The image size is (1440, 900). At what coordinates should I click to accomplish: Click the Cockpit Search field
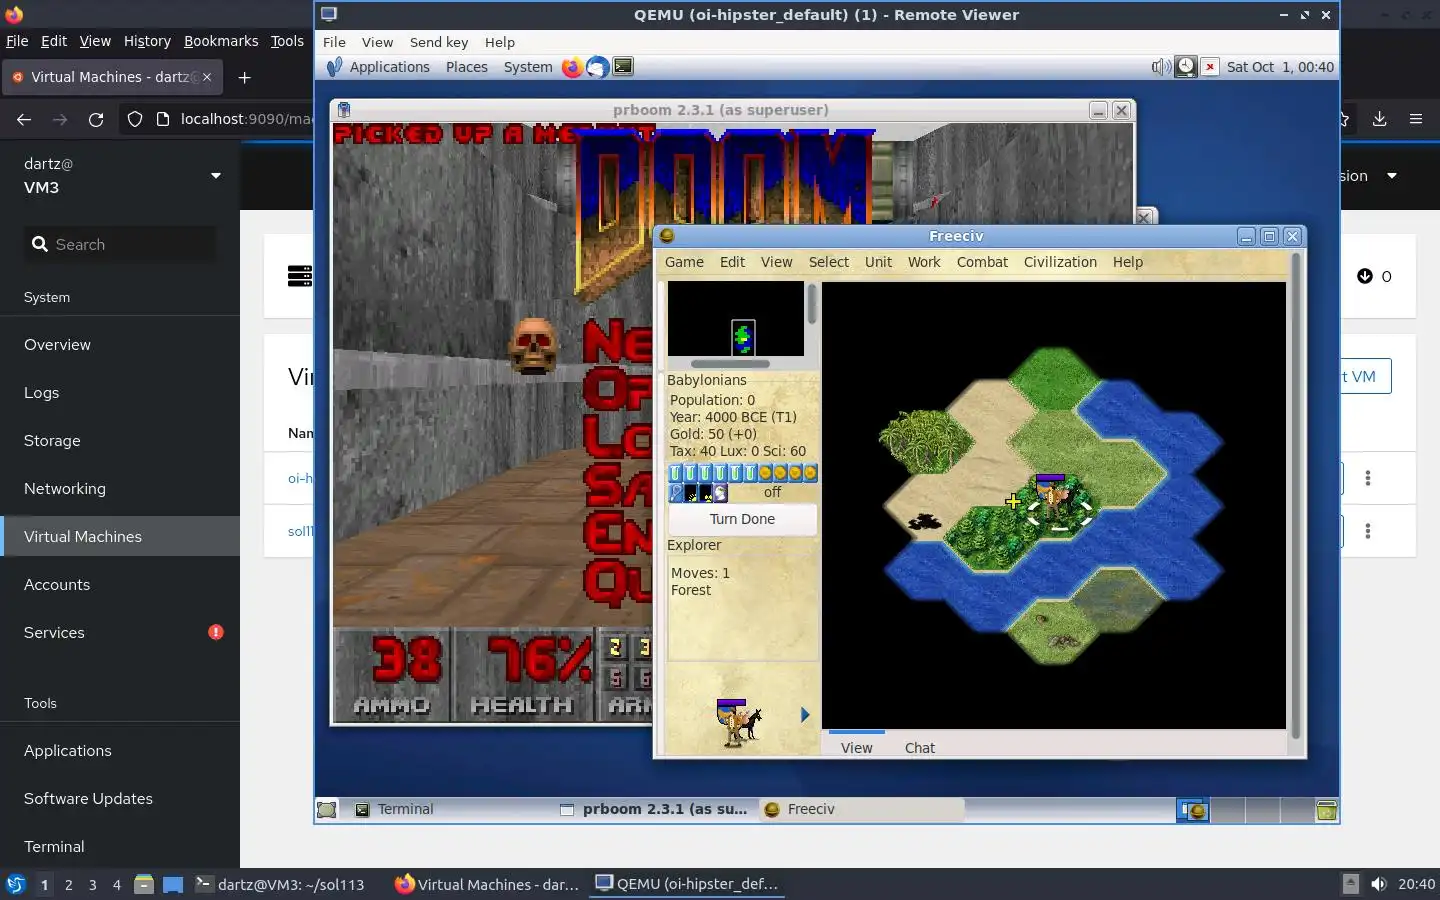pyautogui.click(x=120, y=244)
